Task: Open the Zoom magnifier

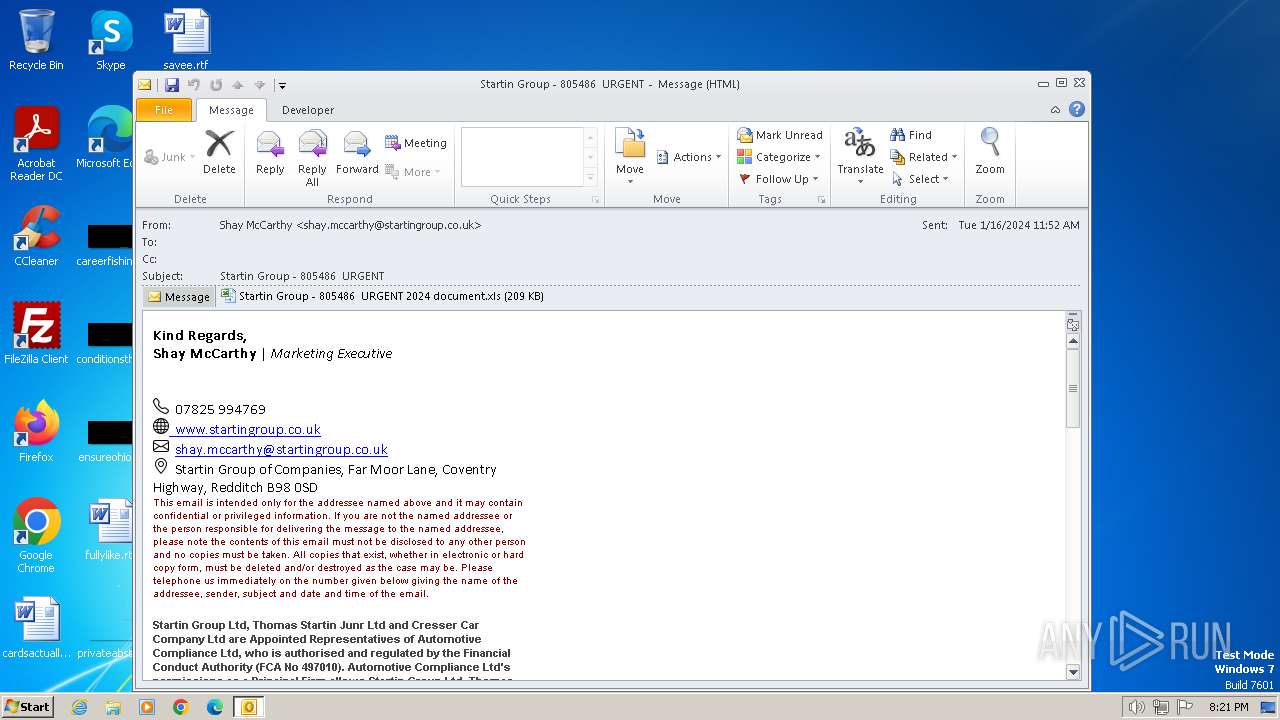Action: [x=990, y=153]
